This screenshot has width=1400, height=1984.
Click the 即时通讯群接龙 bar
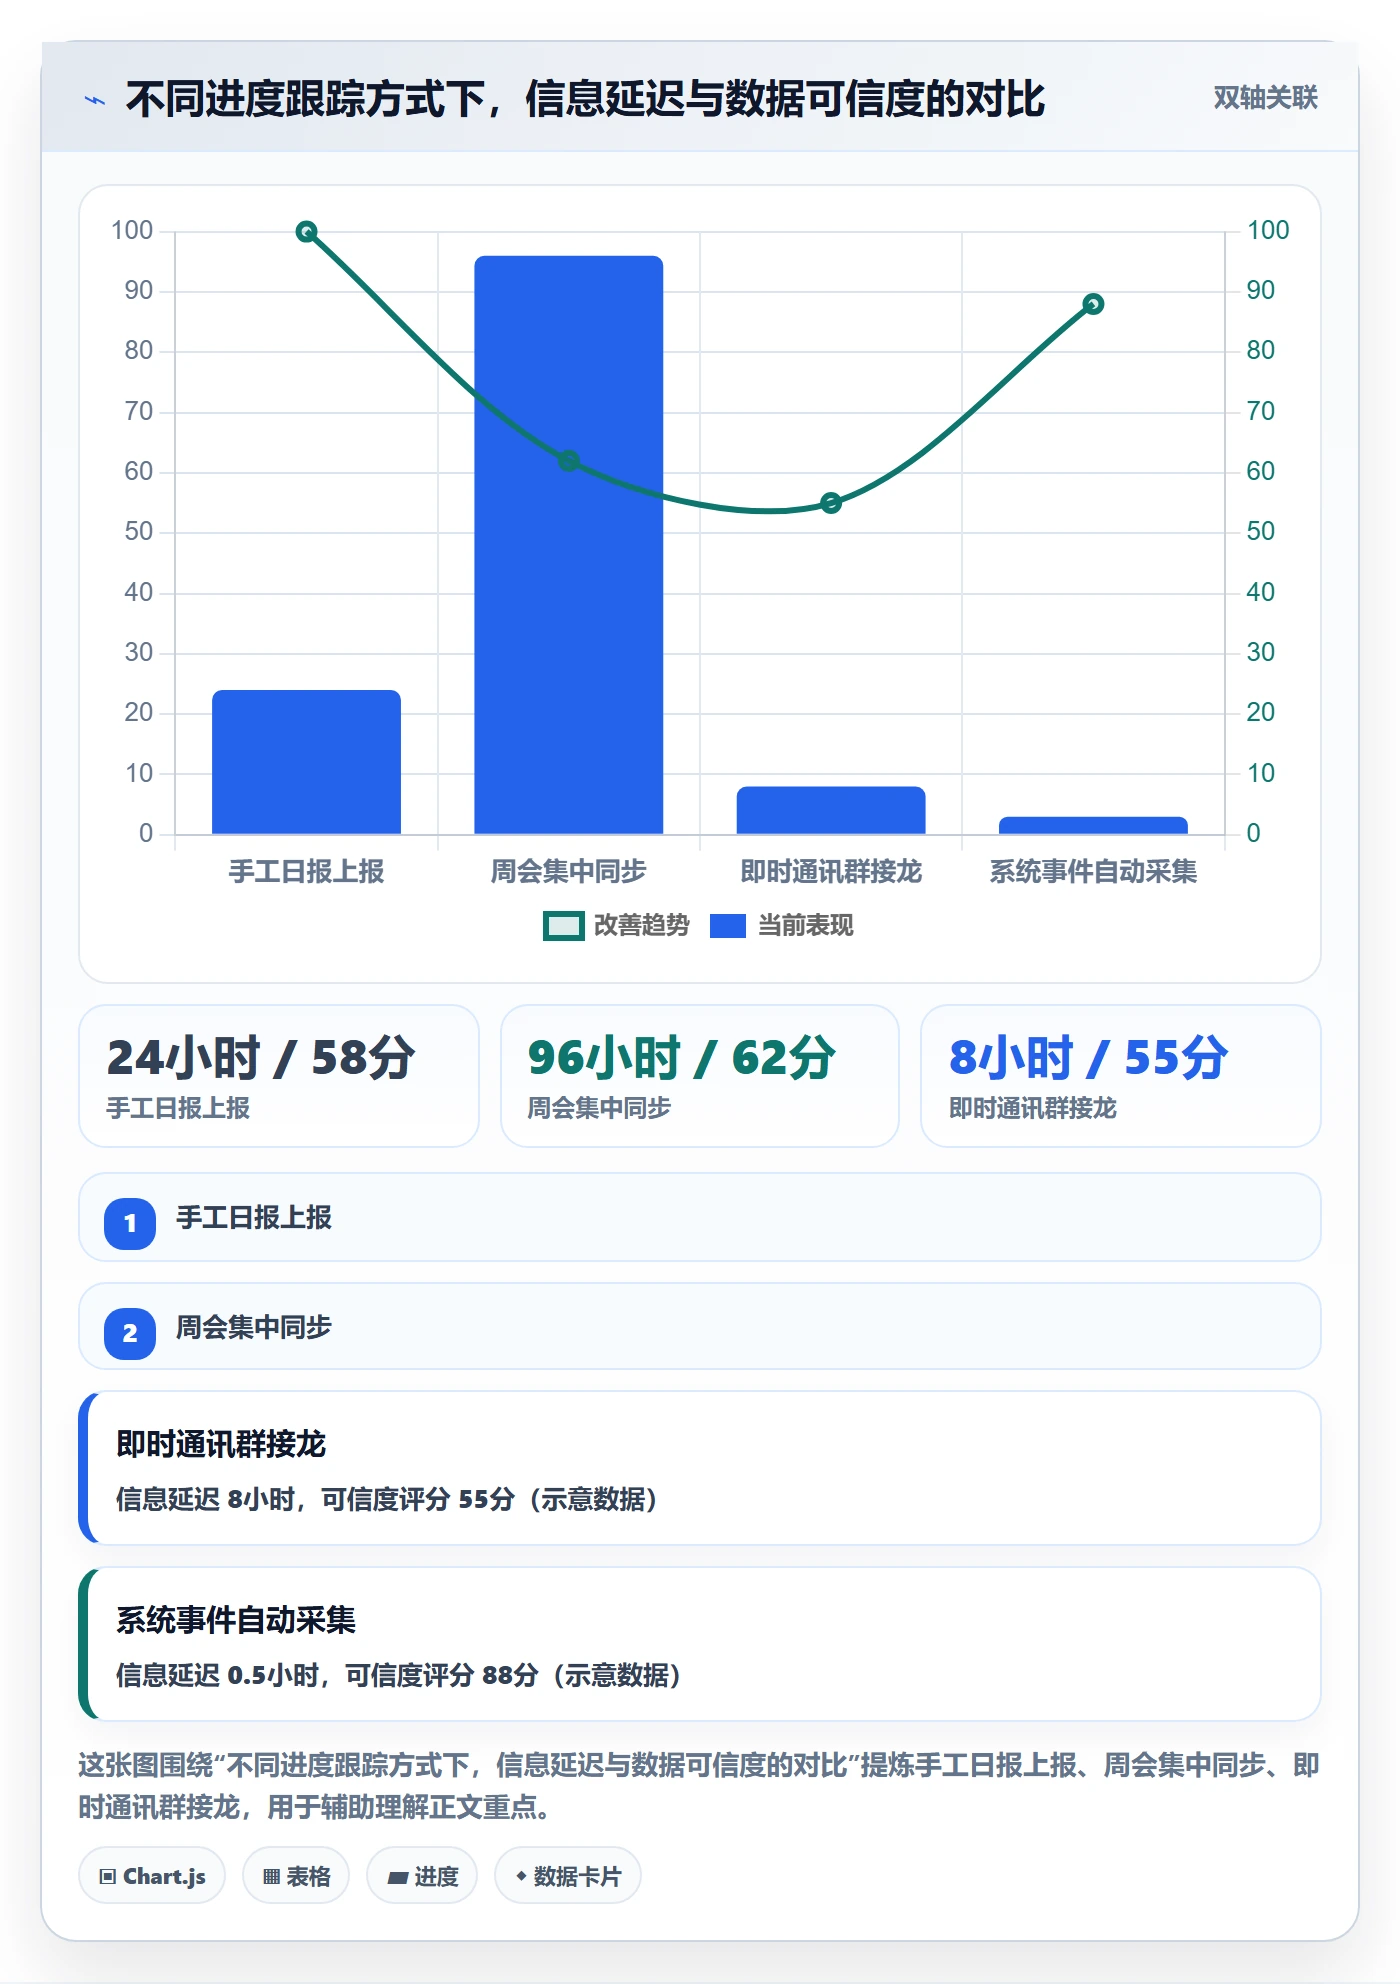tap(831, 810)
